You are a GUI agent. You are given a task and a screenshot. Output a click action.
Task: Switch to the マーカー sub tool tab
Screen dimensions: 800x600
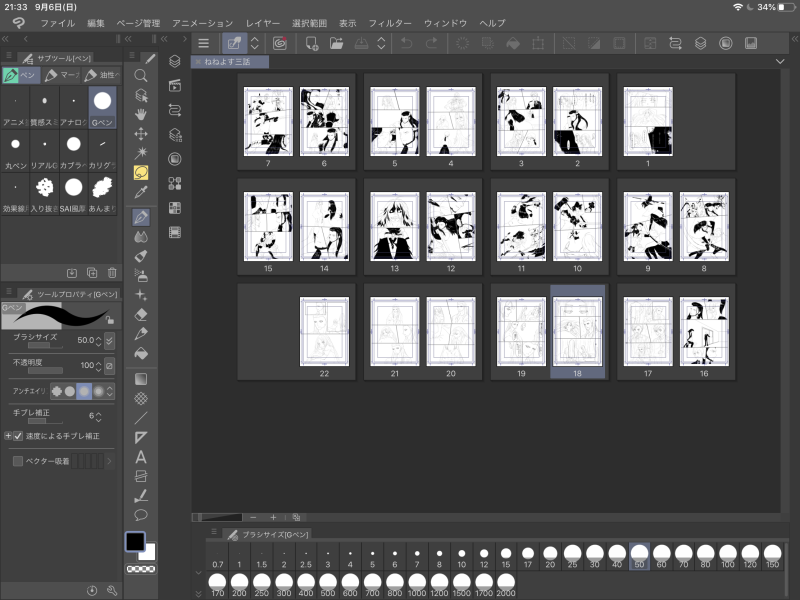click(59, 75)
